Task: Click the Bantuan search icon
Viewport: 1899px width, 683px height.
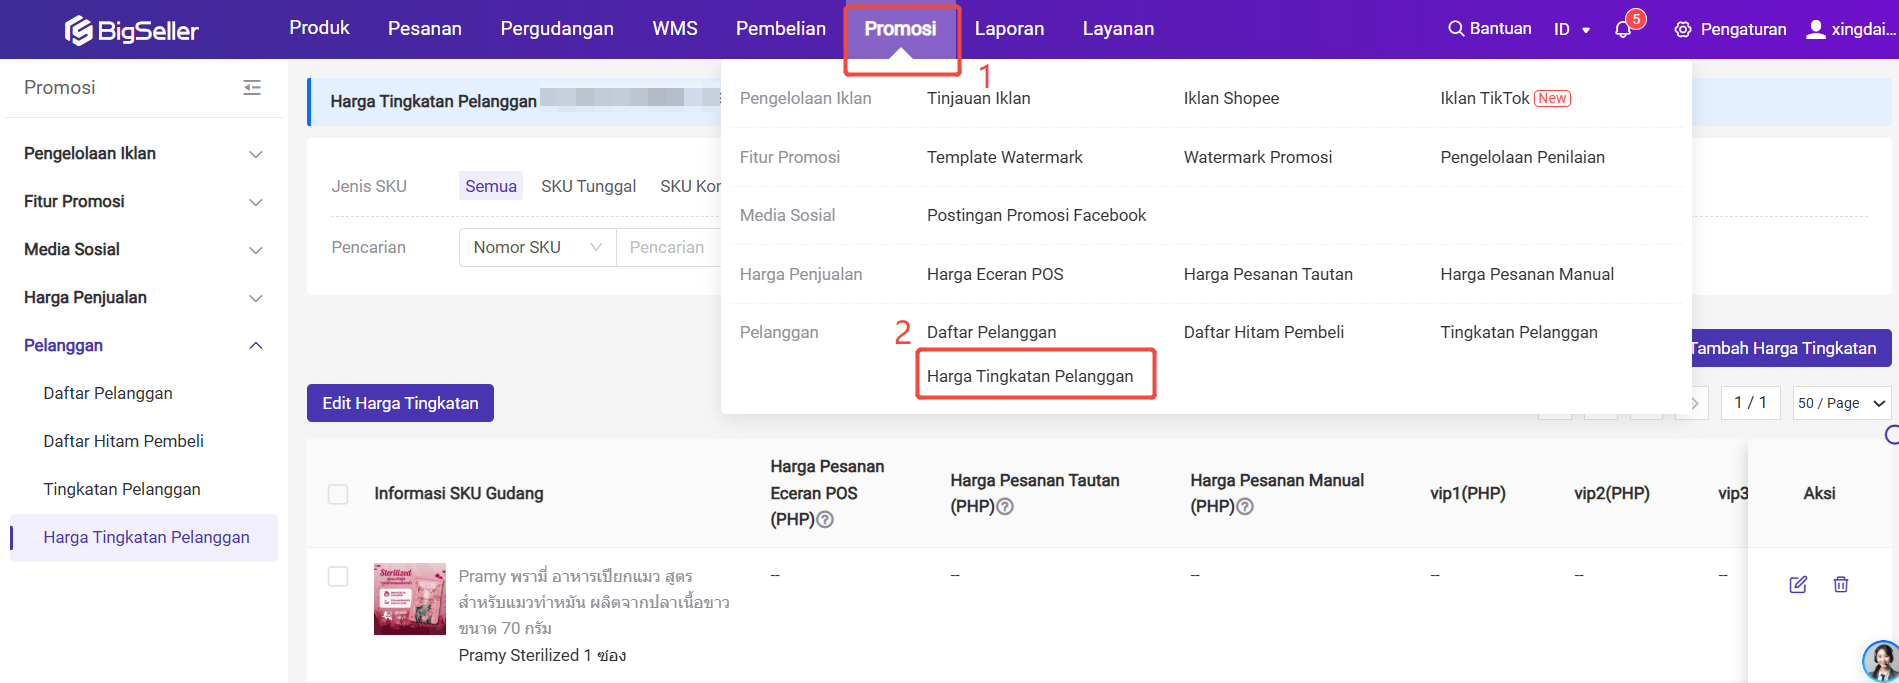Action: coord(1456,29)
